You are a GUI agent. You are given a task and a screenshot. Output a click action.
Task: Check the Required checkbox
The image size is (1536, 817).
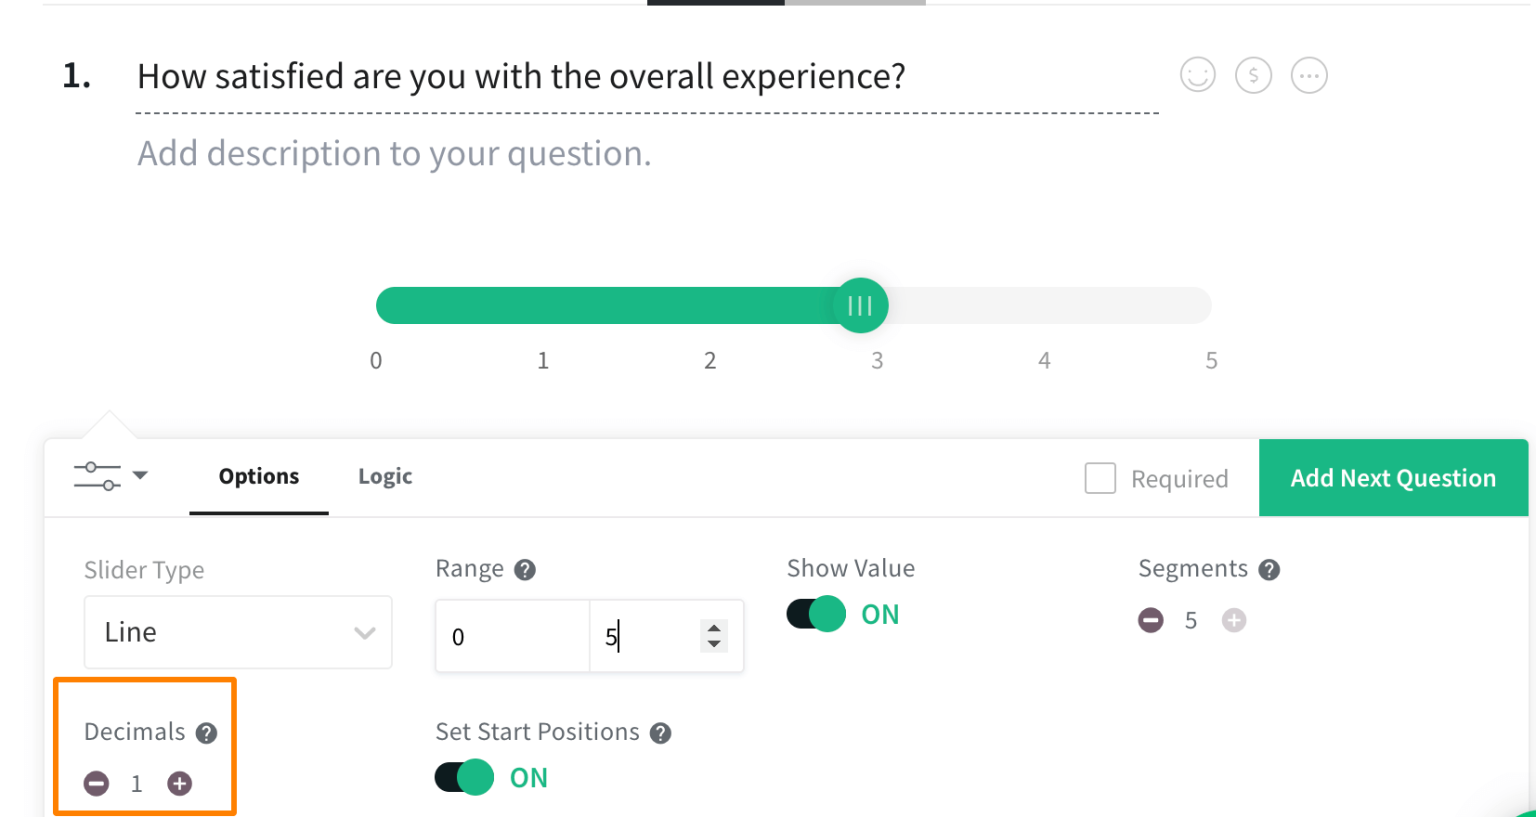tap(1100, 478)
